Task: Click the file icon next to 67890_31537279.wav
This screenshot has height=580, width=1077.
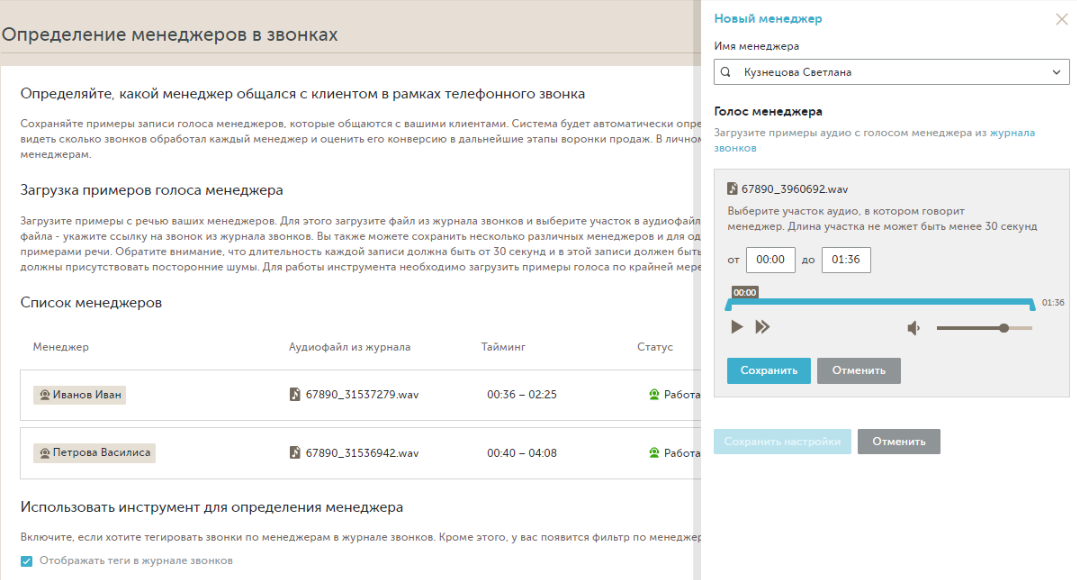Action: click(x=295, y=395)
